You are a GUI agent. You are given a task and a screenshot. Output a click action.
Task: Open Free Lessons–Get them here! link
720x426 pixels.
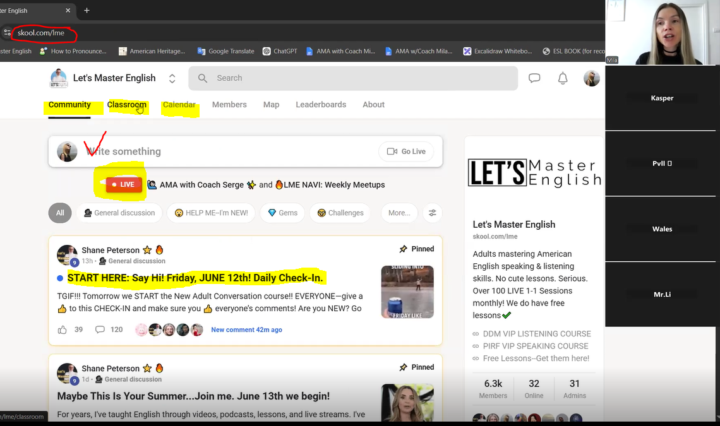(535, 359)
